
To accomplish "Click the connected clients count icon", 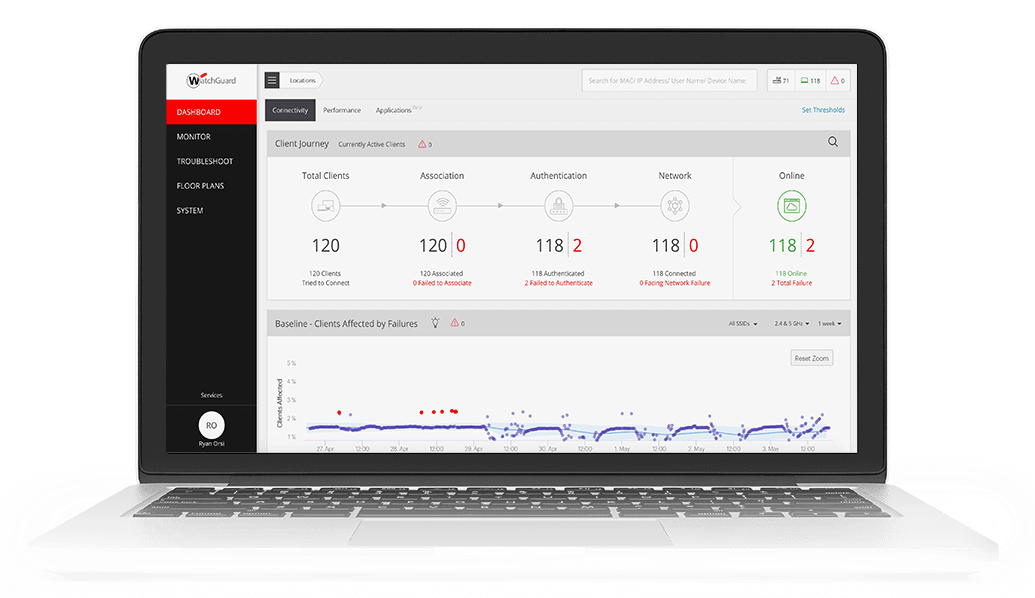I will pyautogui.click(x=804, y=80).
